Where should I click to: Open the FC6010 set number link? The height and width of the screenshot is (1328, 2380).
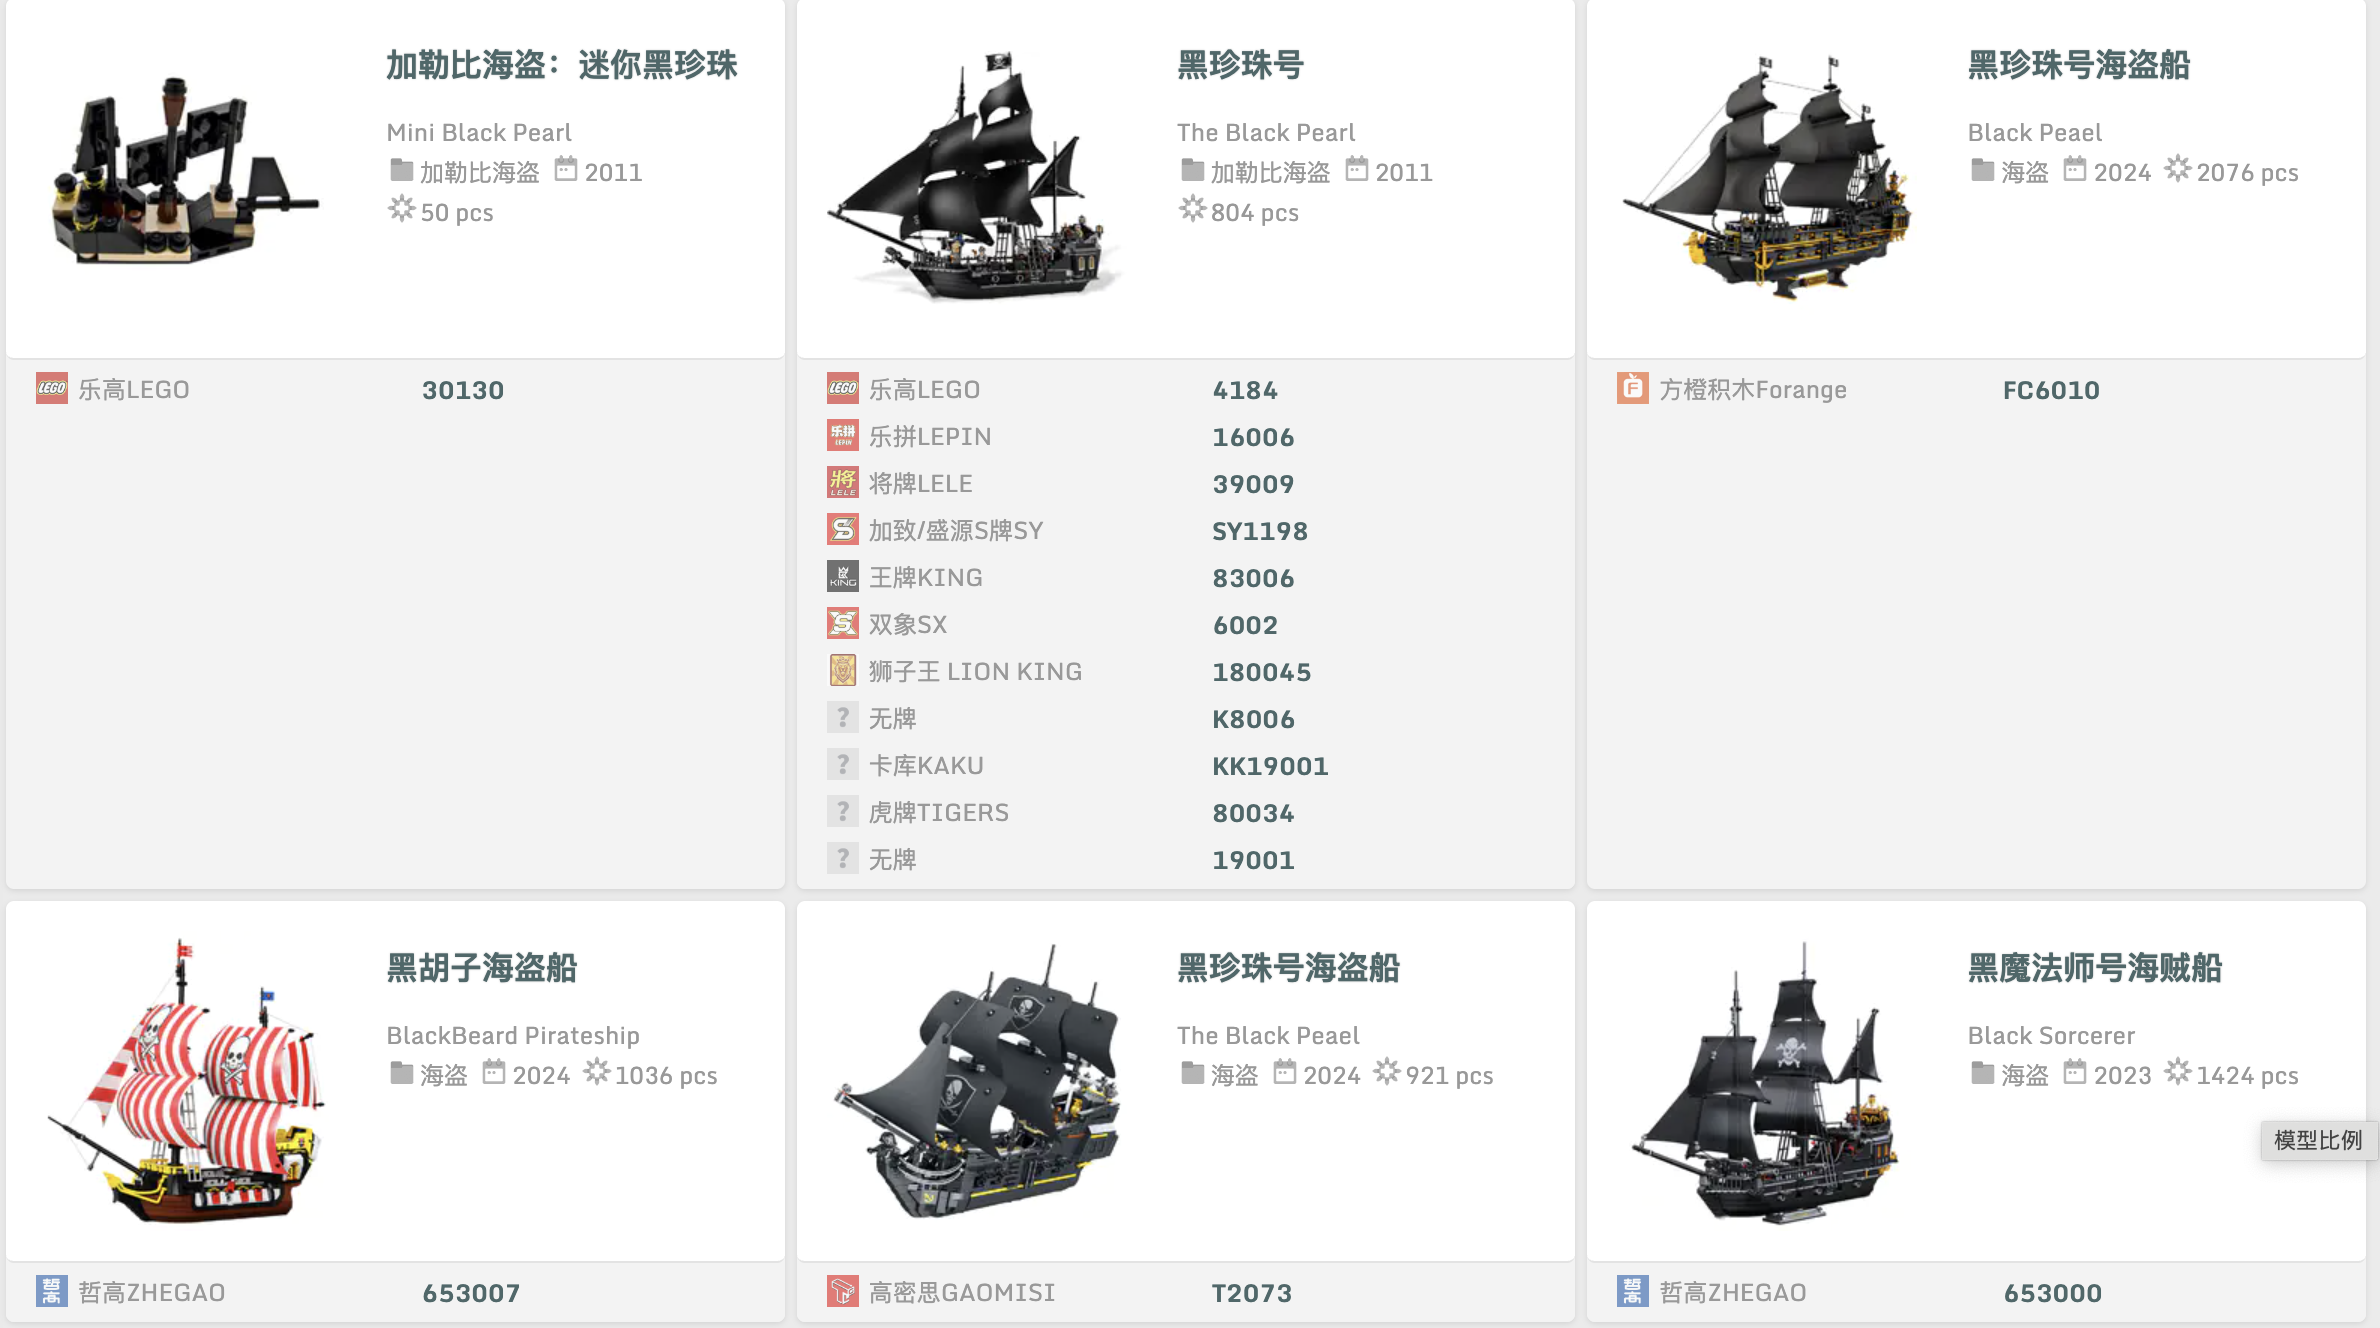[x=2051, y=390]
